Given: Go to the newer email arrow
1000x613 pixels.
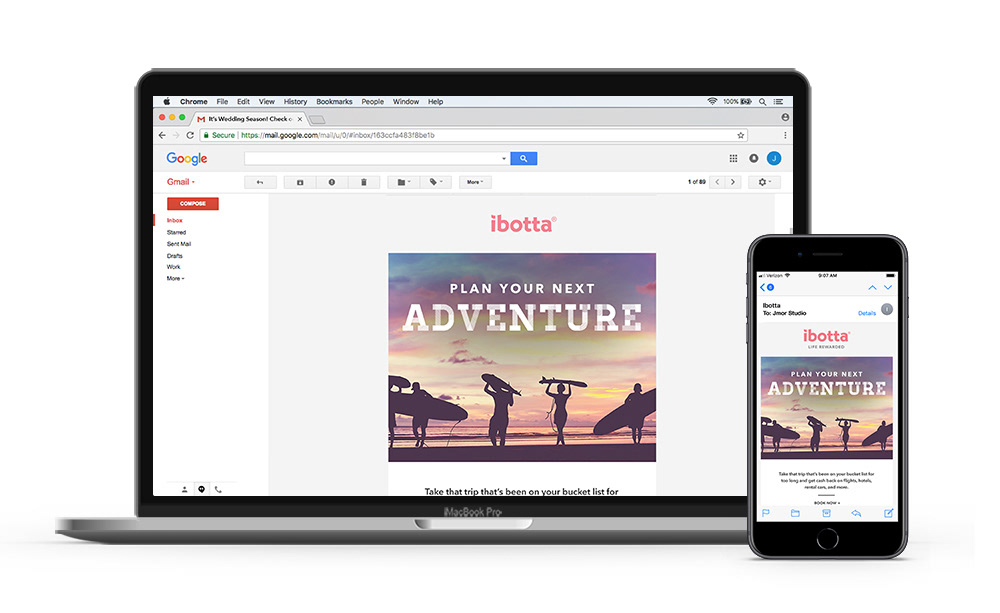Looking at the screenshot, I should pyautogui.click(x=717, y=182).
